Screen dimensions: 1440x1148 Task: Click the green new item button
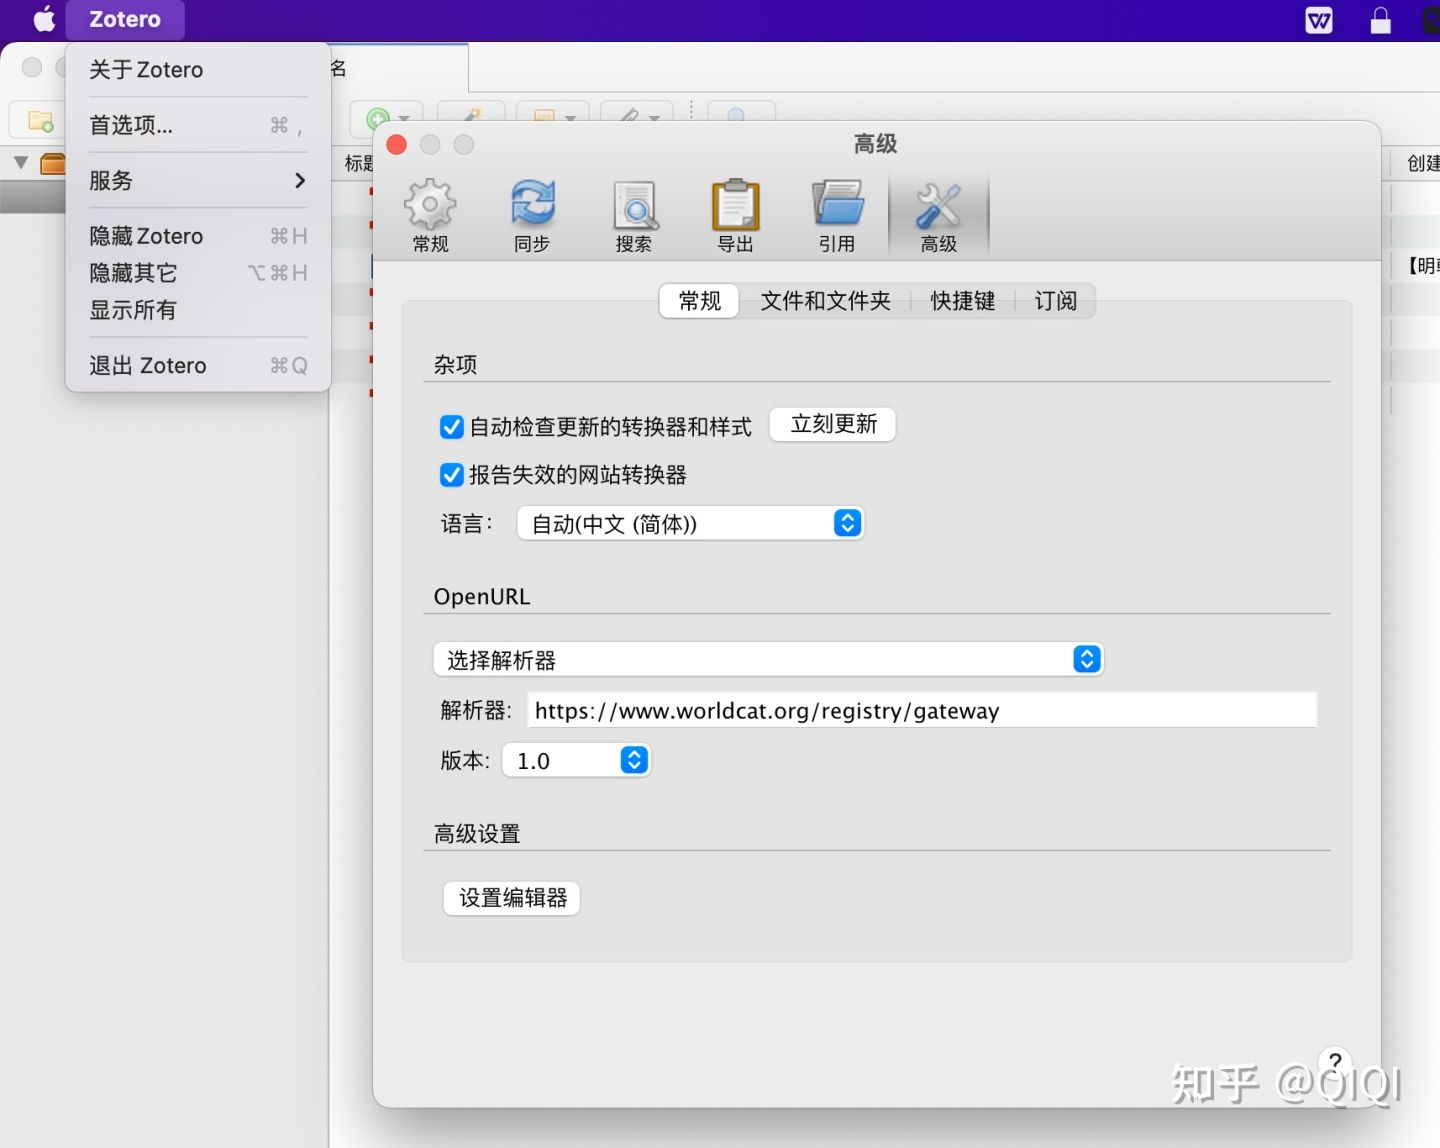point(378,119)
